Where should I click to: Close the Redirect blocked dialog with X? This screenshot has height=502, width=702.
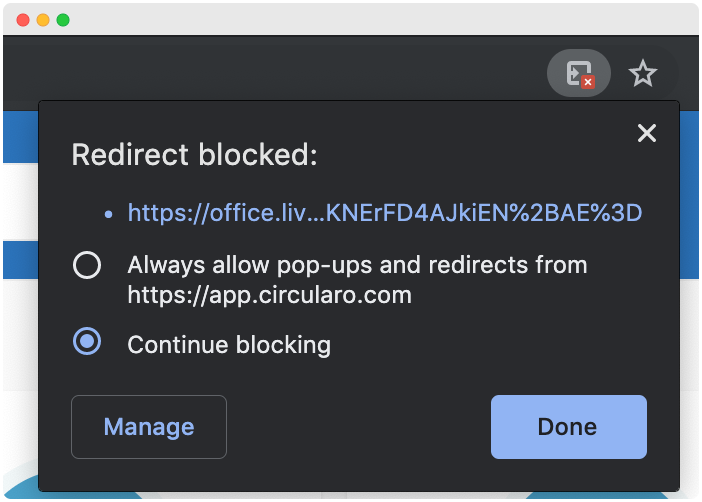click(647, 133)
